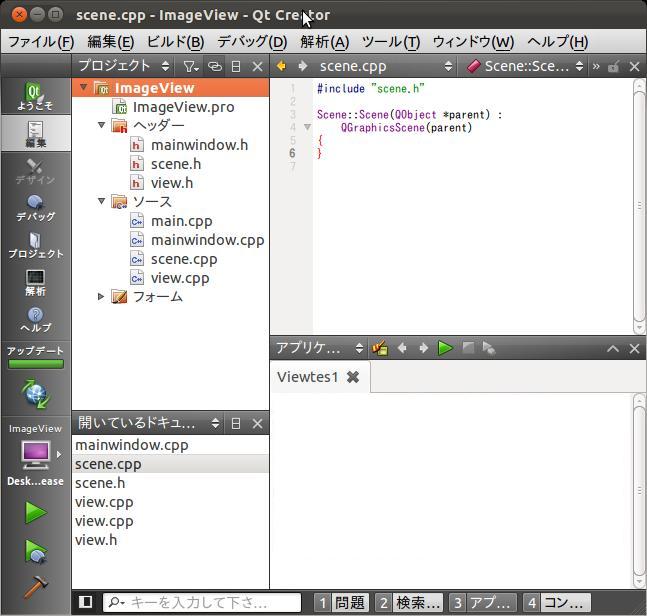
Task: Select mainwindow.cpp in open documents list
Action: coord(170,445)
